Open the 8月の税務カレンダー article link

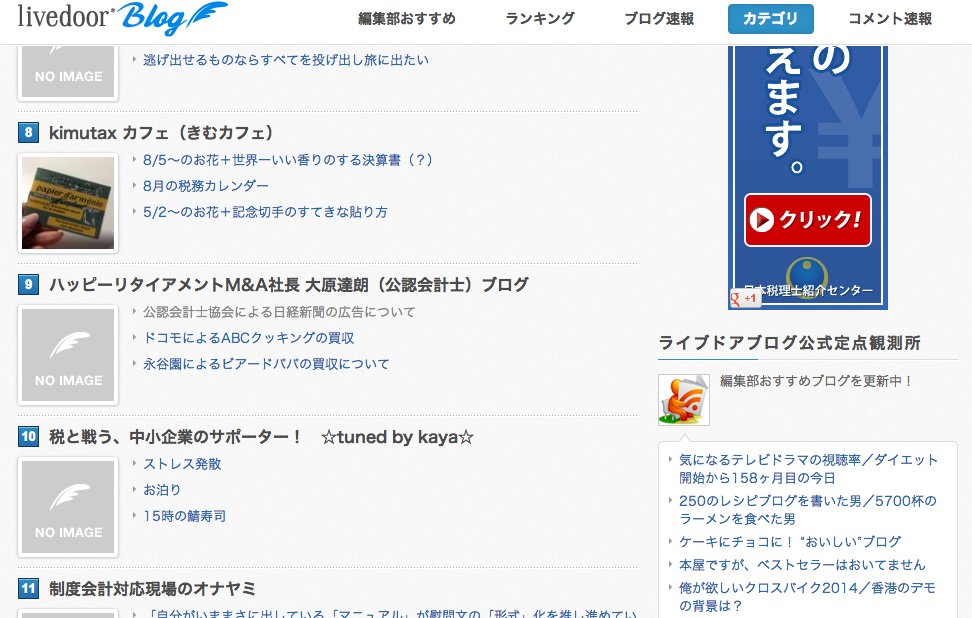click(206, 186)
